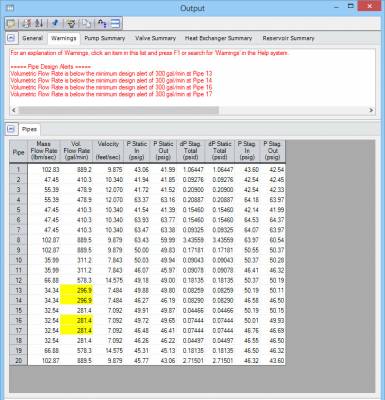Click the 102.83 mass flow cell
The image size is (385, 400).
click(44, 169)
